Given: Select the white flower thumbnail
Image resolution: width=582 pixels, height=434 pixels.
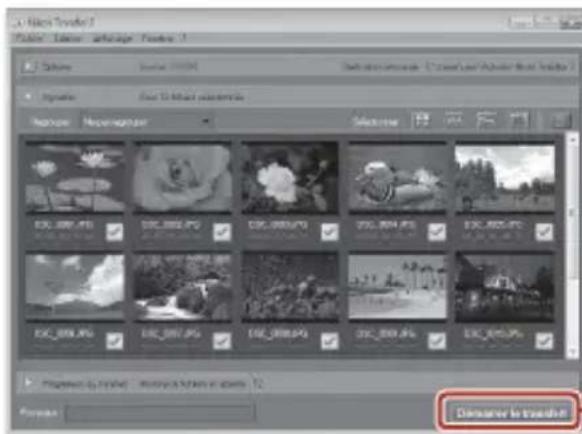Looking at the screenshot, I should pos(290,177).
